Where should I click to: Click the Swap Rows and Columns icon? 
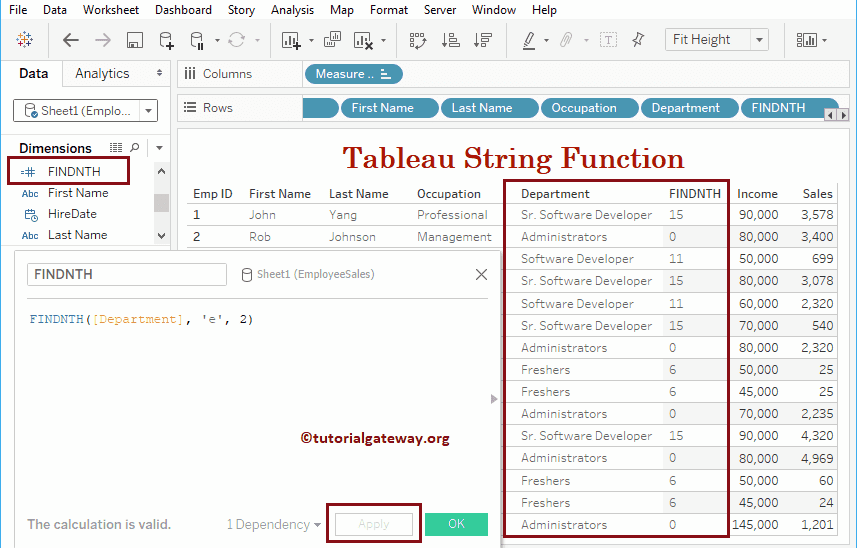tap(418, 40)
